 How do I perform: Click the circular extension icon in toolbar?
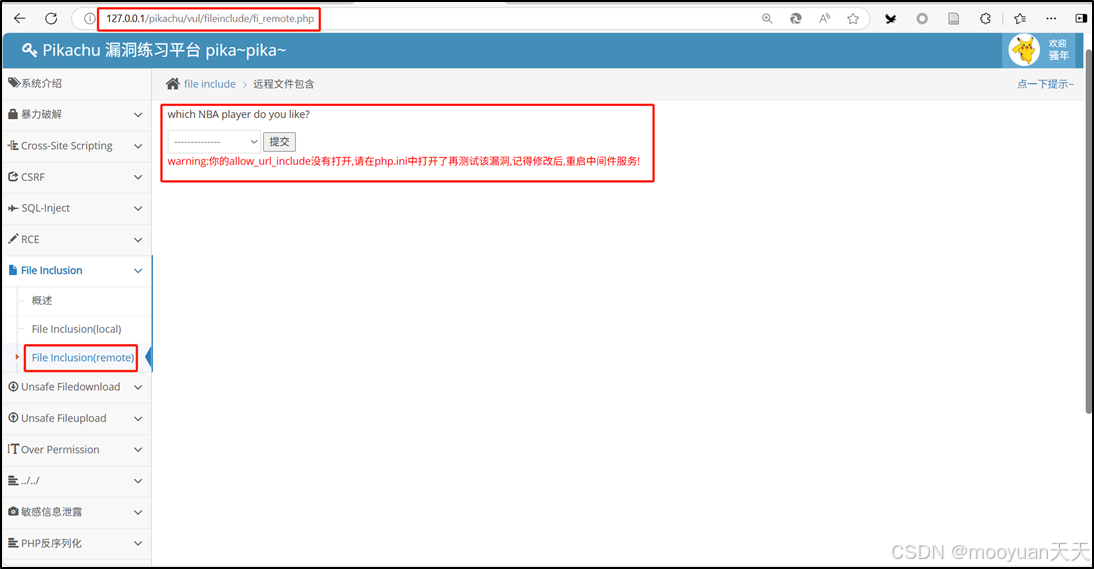click(922, 19)
